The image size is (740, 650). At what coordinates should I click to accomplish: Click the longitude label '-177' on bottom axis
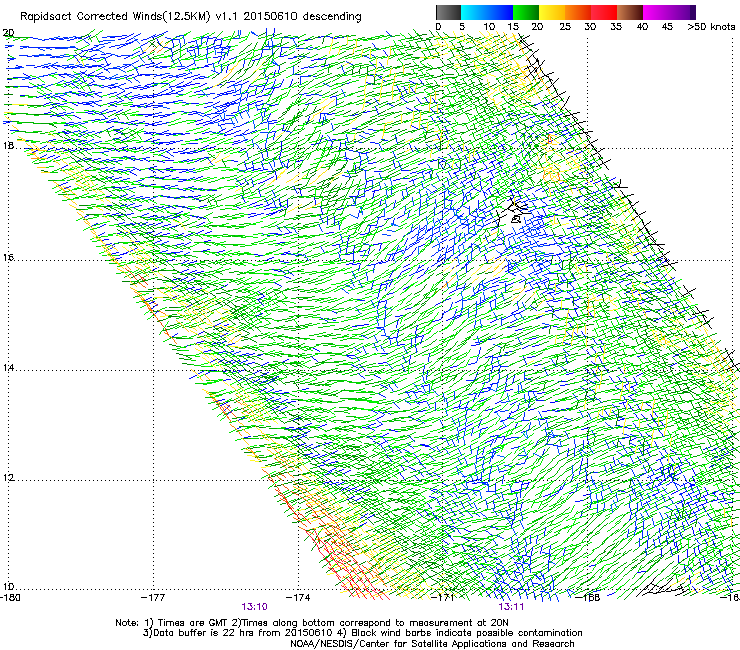pos(153,598)
